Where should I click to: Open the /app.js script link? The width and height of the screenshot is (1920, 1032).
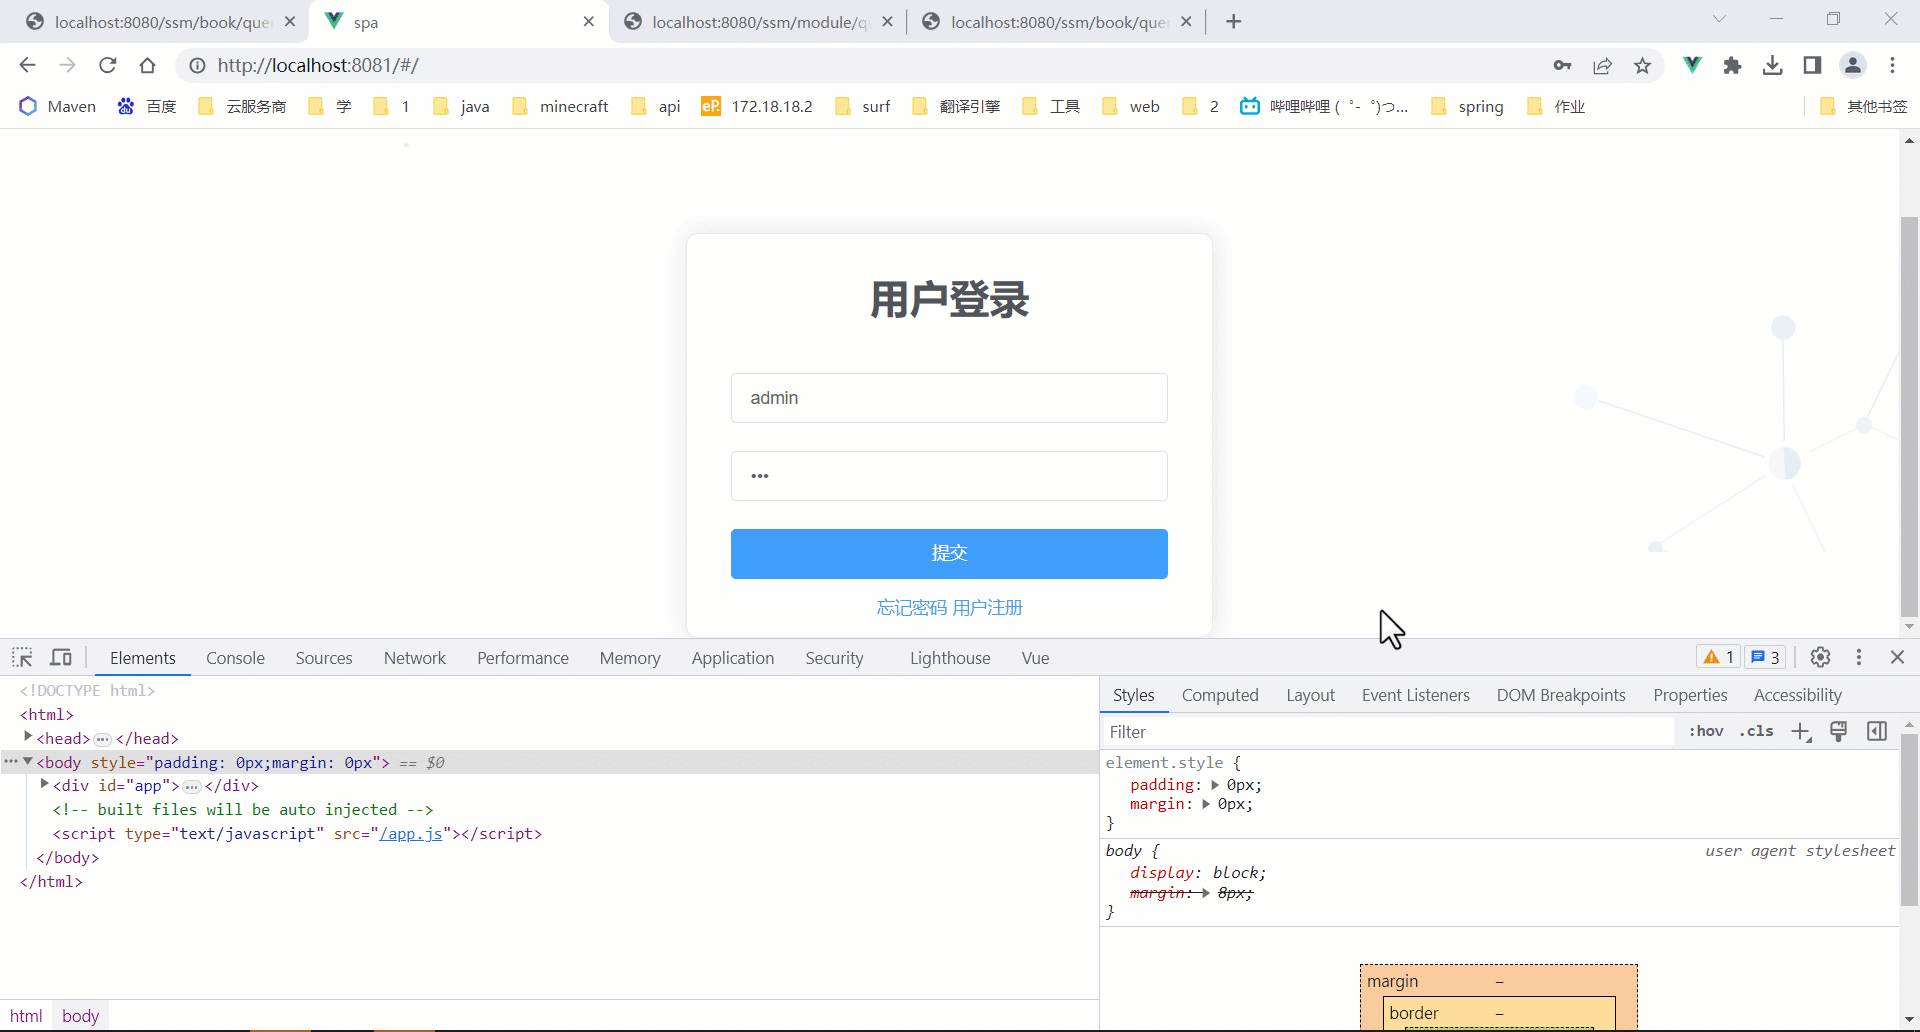(x=411, y=833)
